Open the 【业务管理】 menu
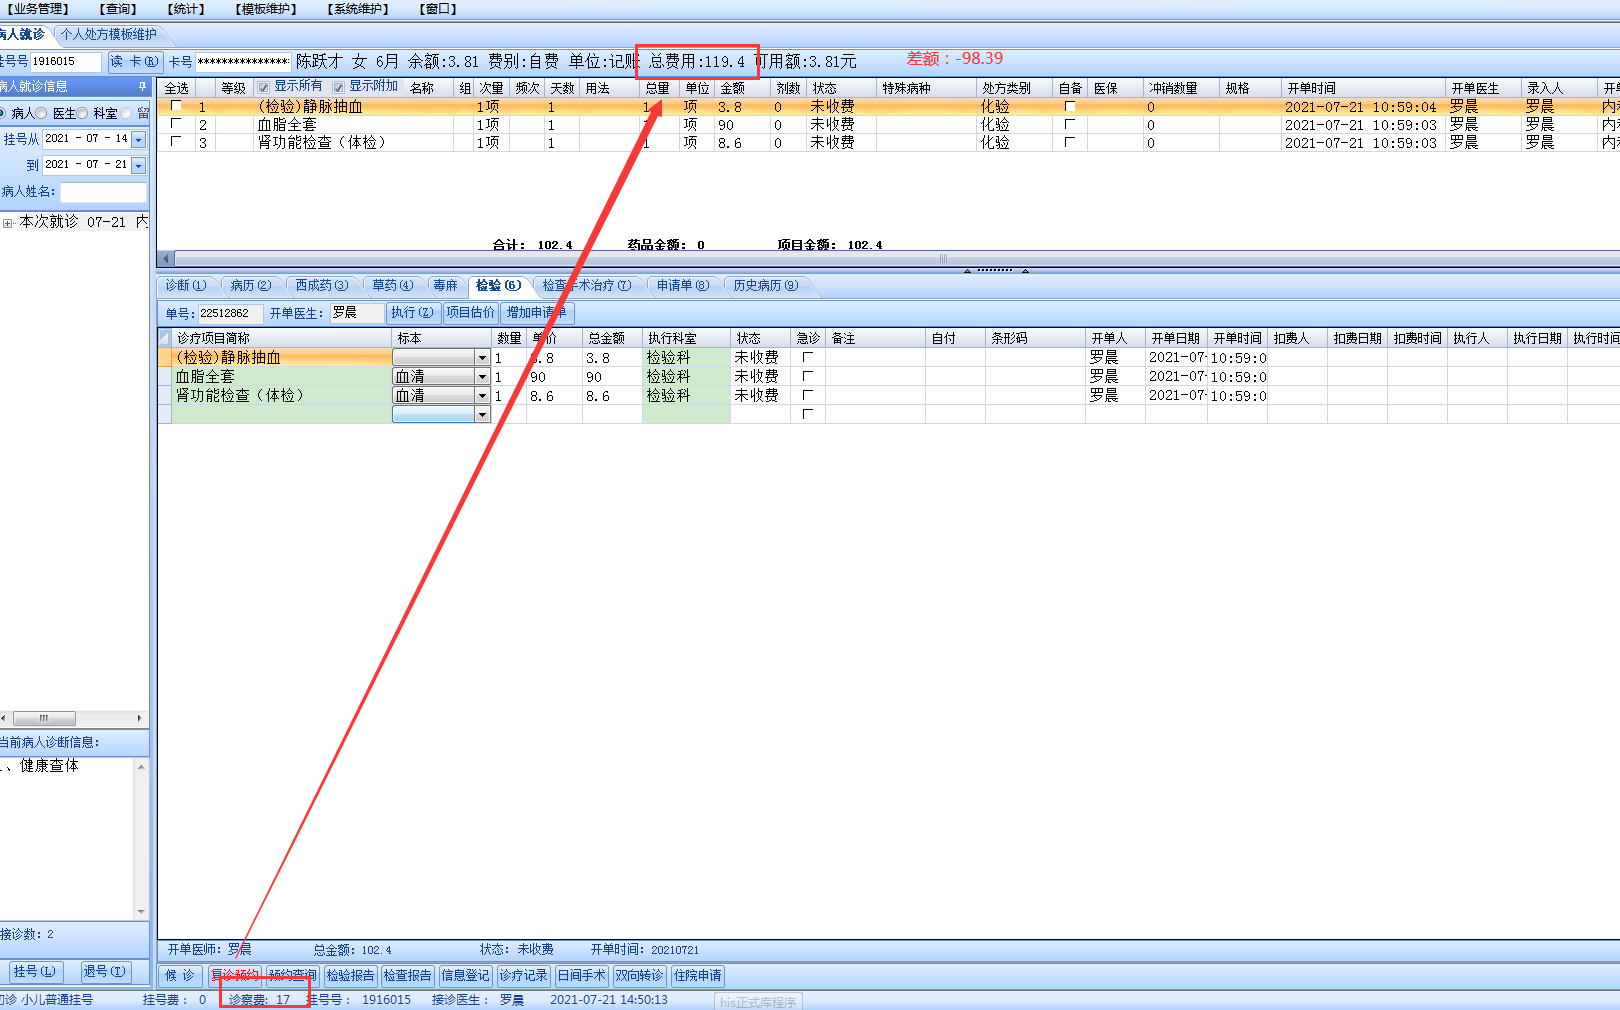The width and height of the screenshot is (1620, 1010). pyautogui.click(x=38, y=9)
